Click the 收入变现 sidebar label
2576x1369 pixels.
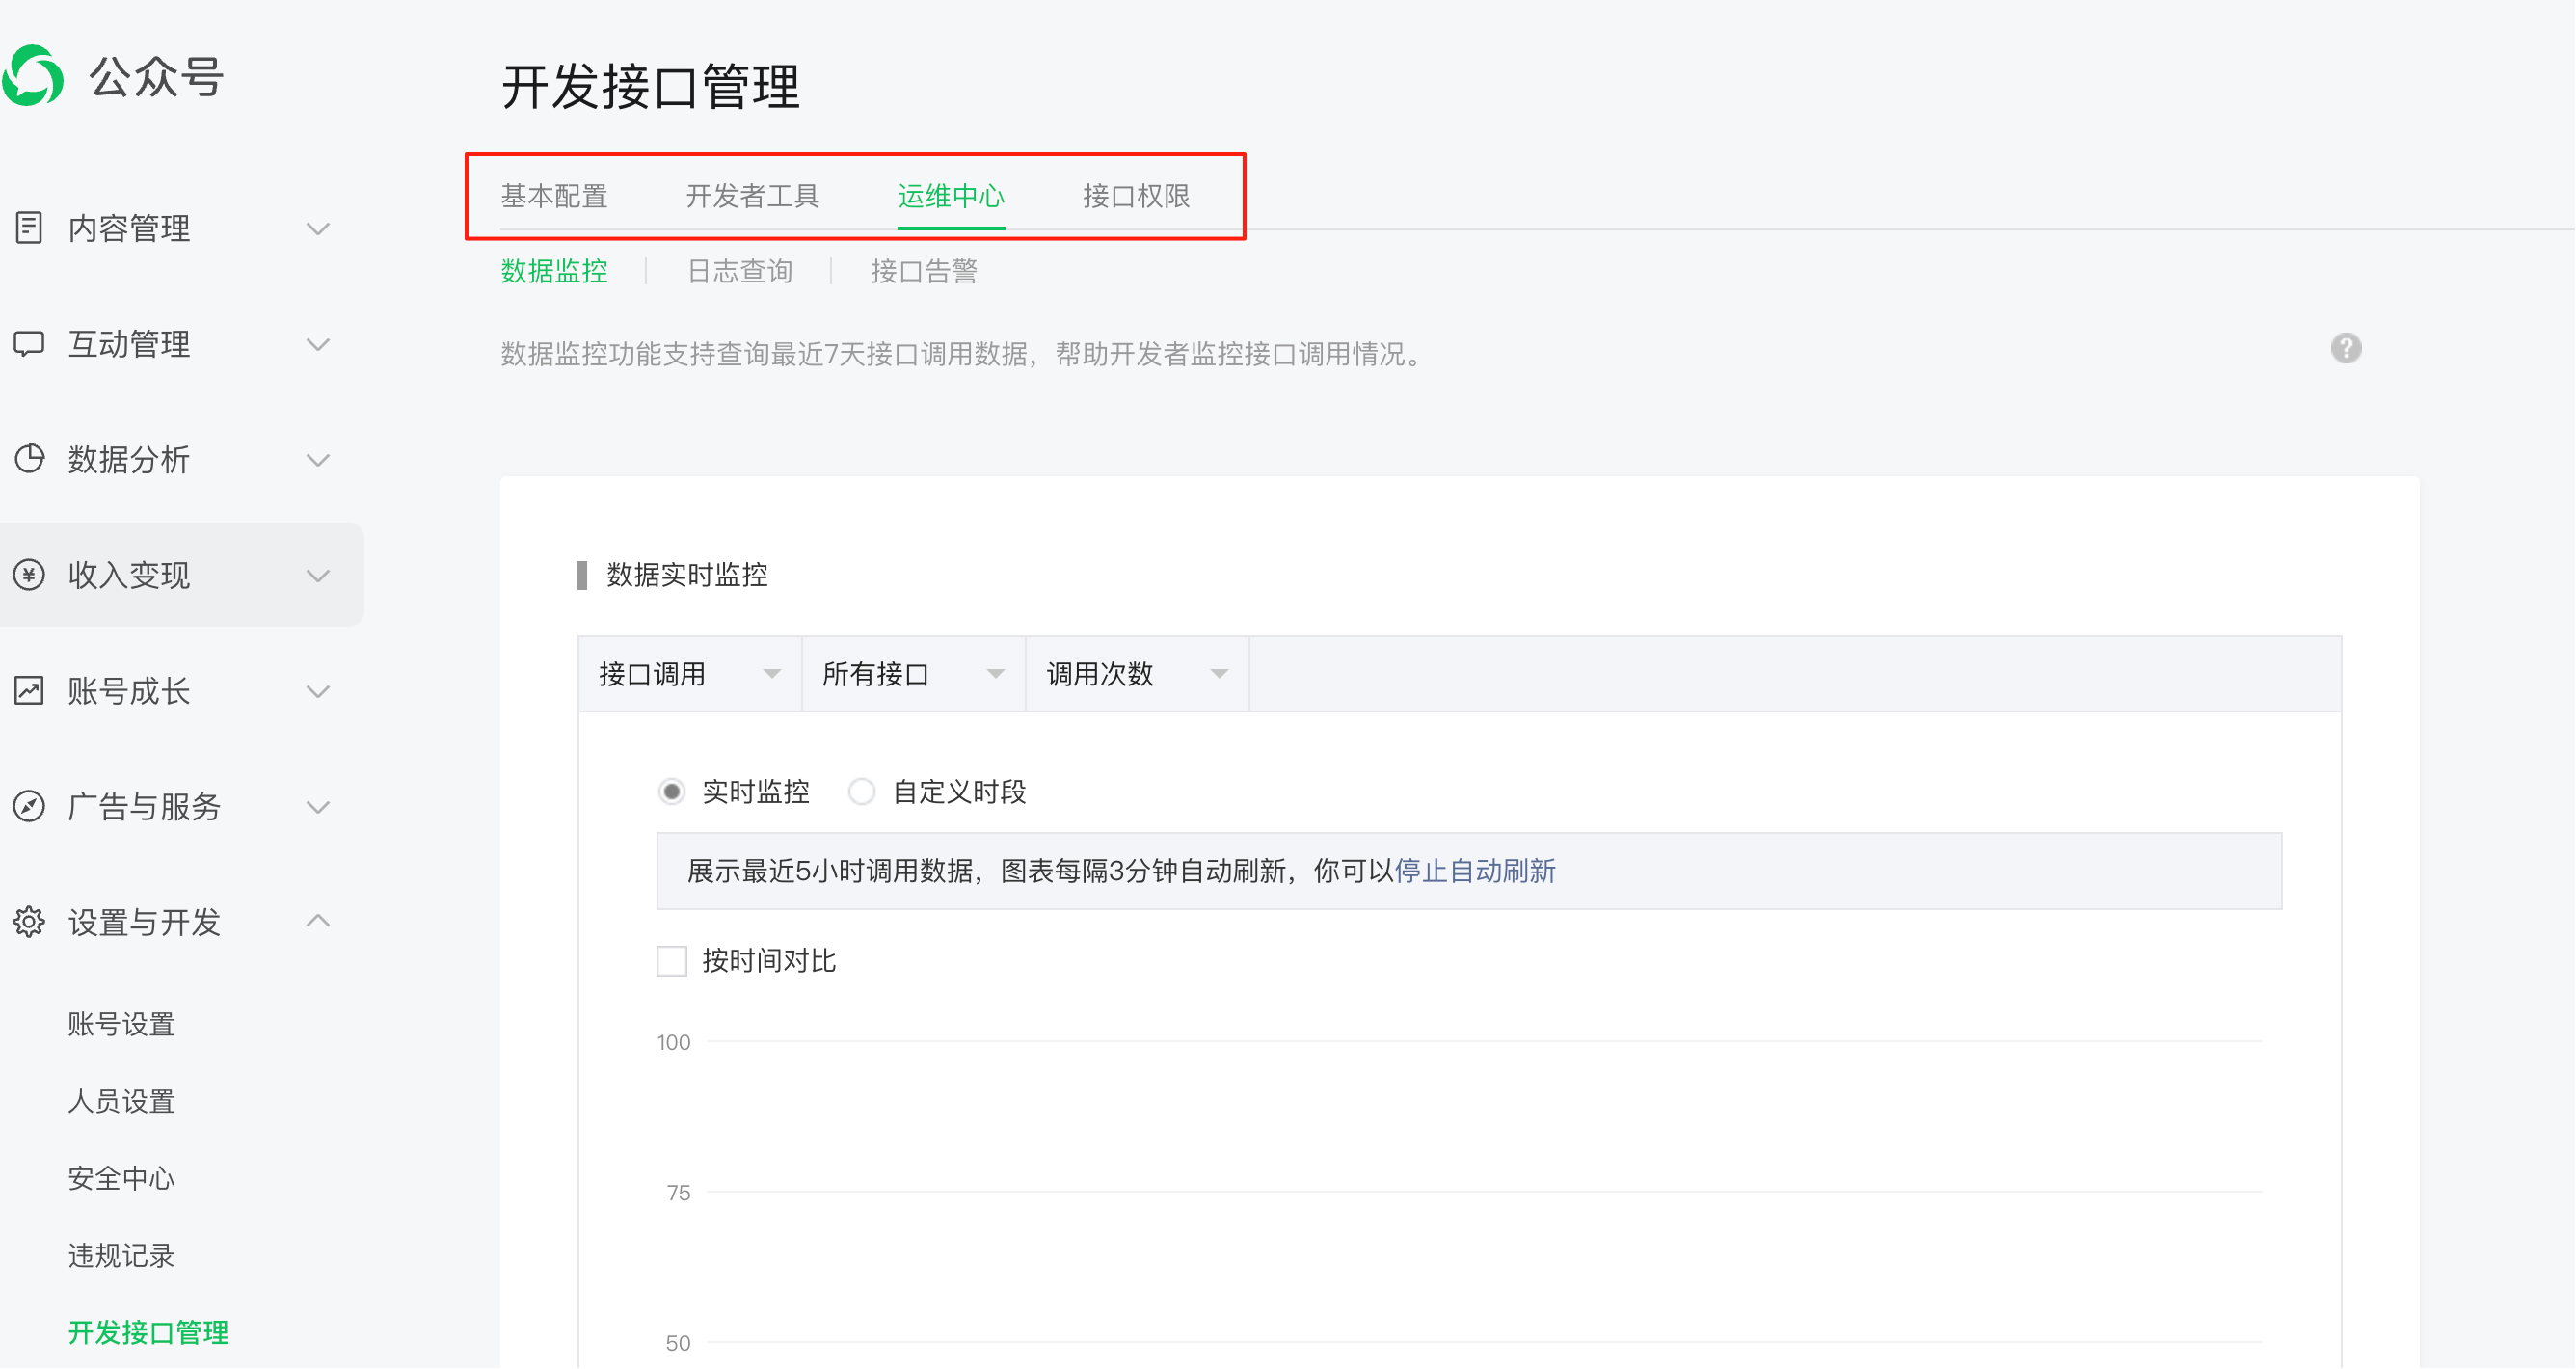(129, 576)
